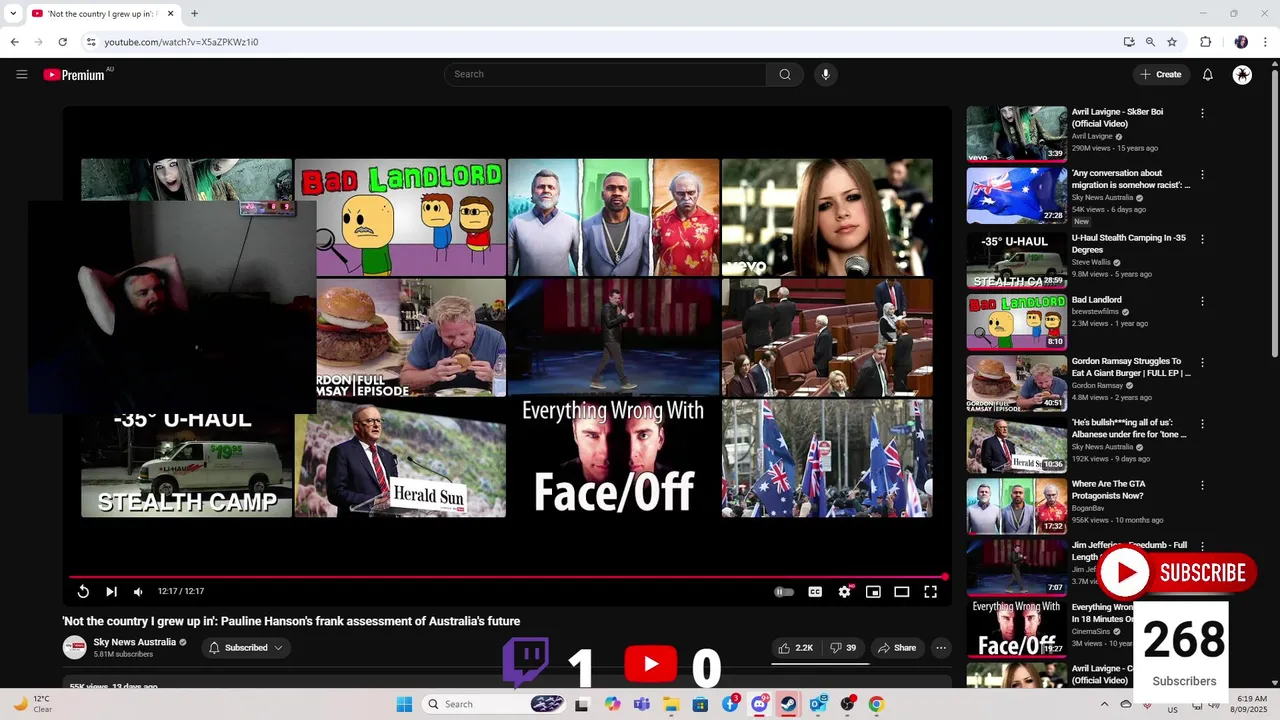1280x720 pixels.
Task: Toggle closed captions in the player
Action: [x=815, y=592]
